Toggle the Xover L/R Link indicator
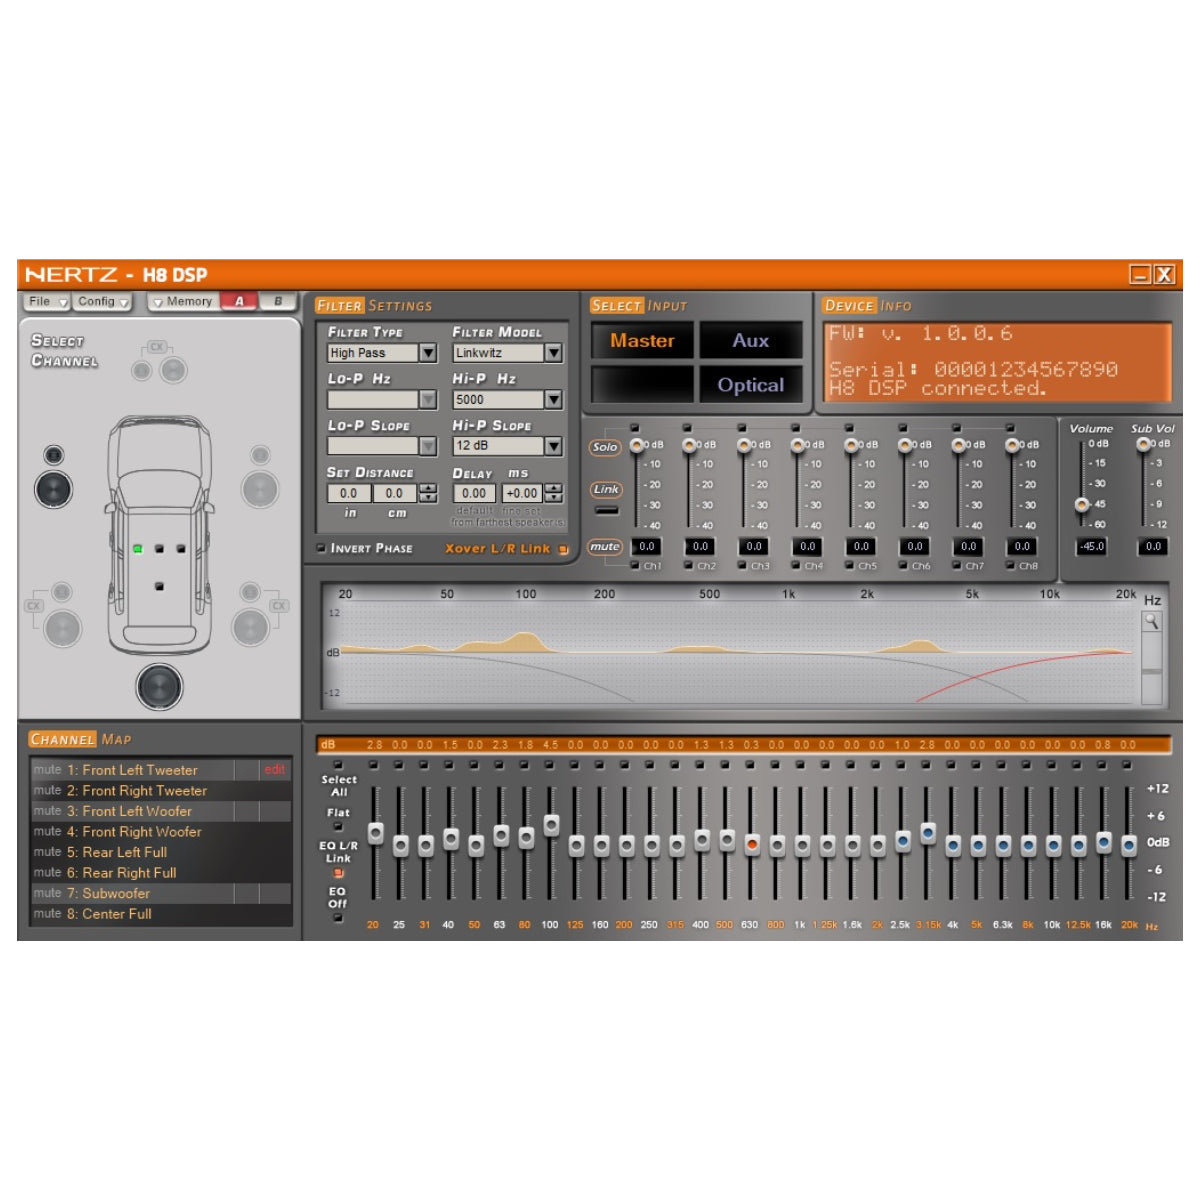 tap(564, 549)
